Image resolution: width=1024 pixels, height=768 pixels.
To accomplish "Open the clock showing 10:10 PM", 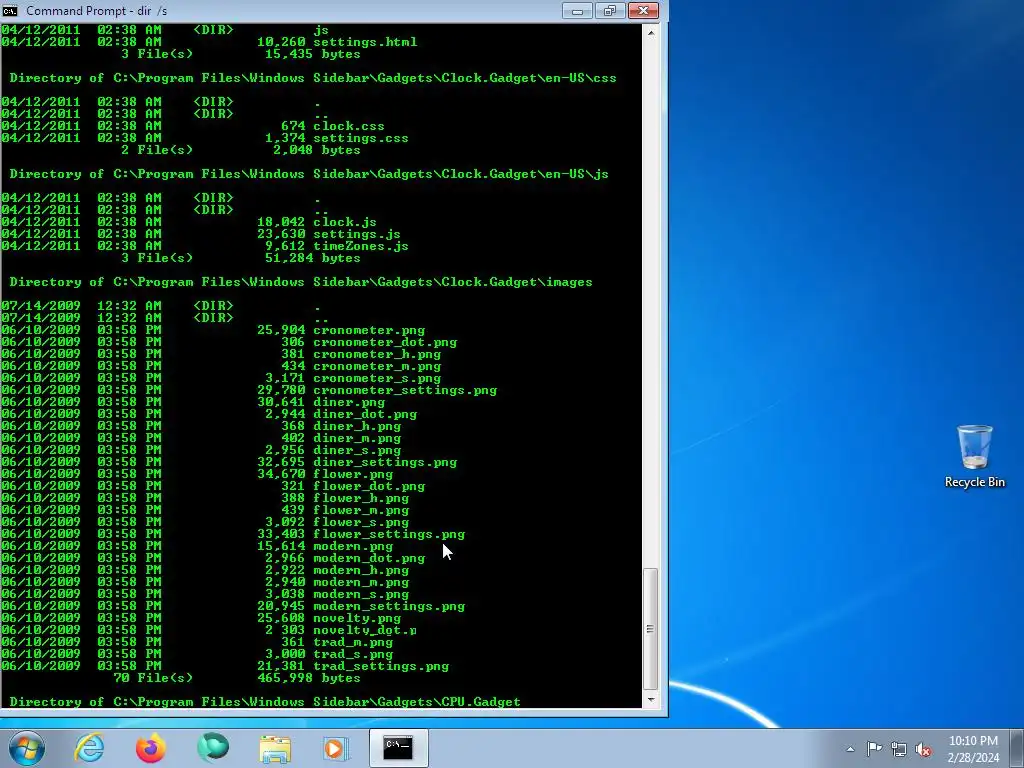I will tap(973, 748).
